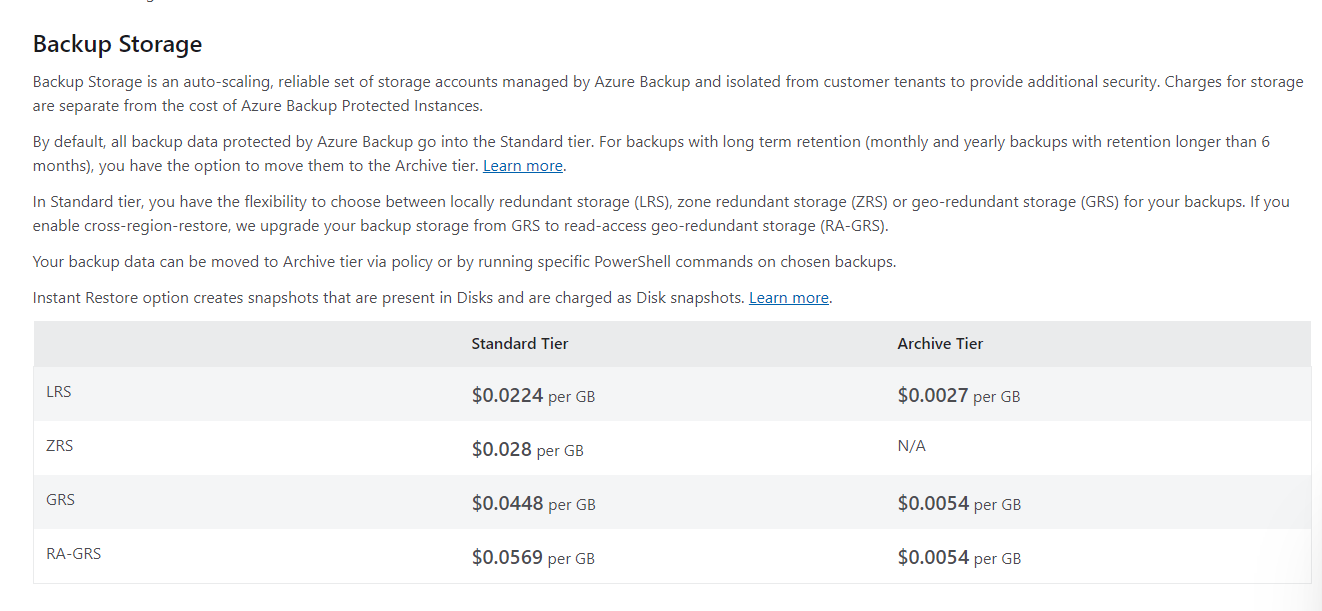Select the Standard Tier column header

click(520, 344)
